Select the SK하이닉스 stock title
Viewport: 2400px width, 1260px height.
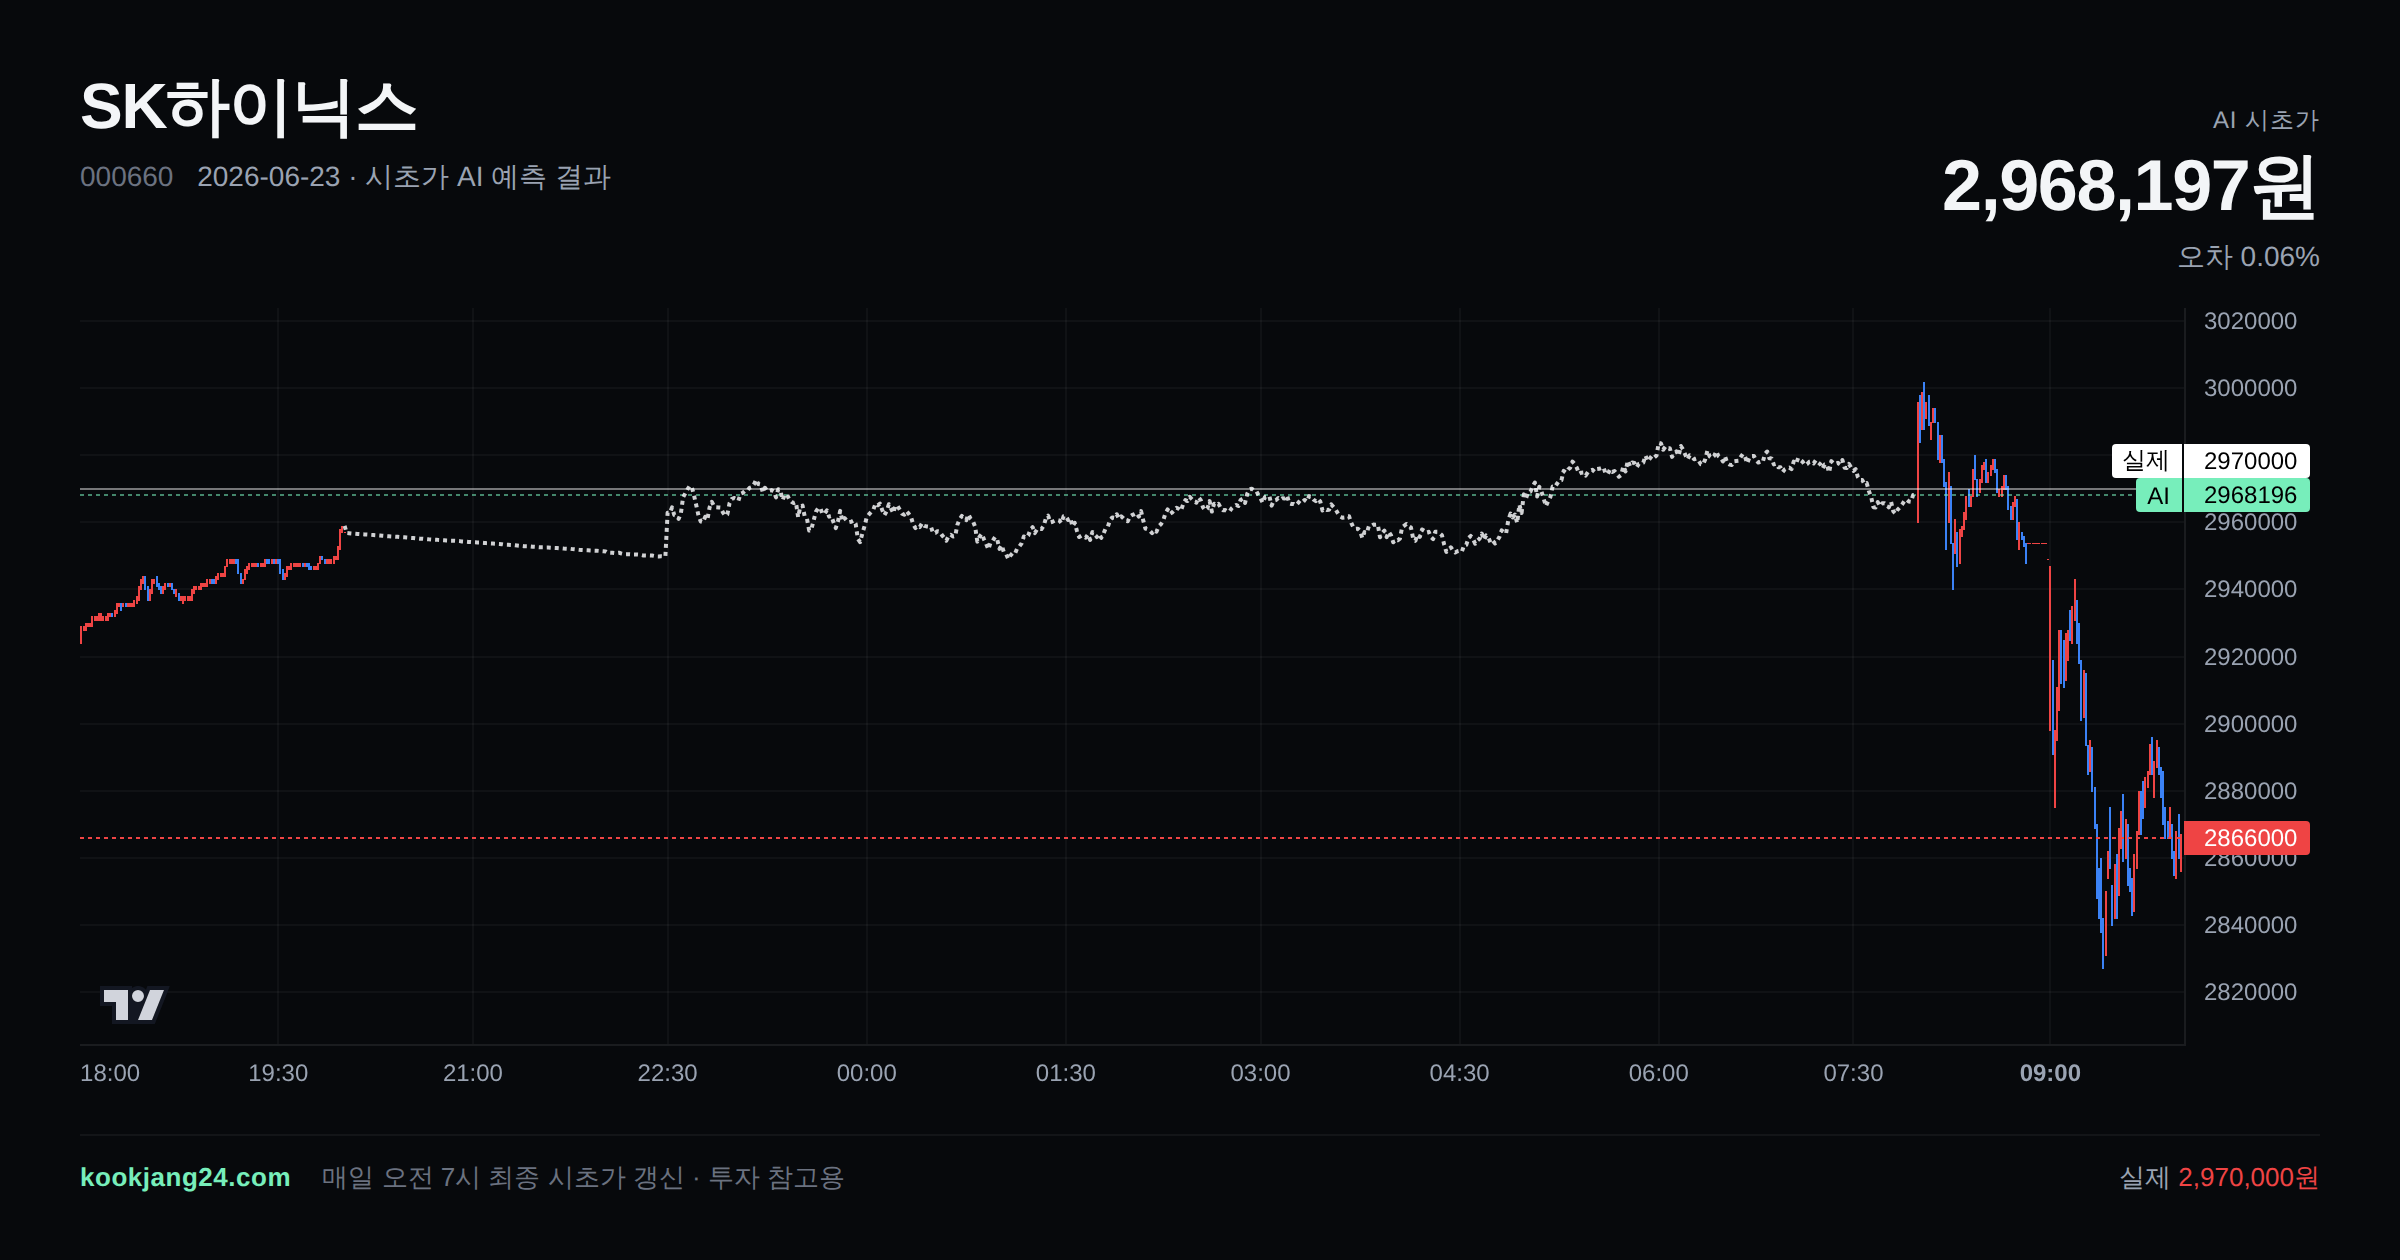click(248, 108)
